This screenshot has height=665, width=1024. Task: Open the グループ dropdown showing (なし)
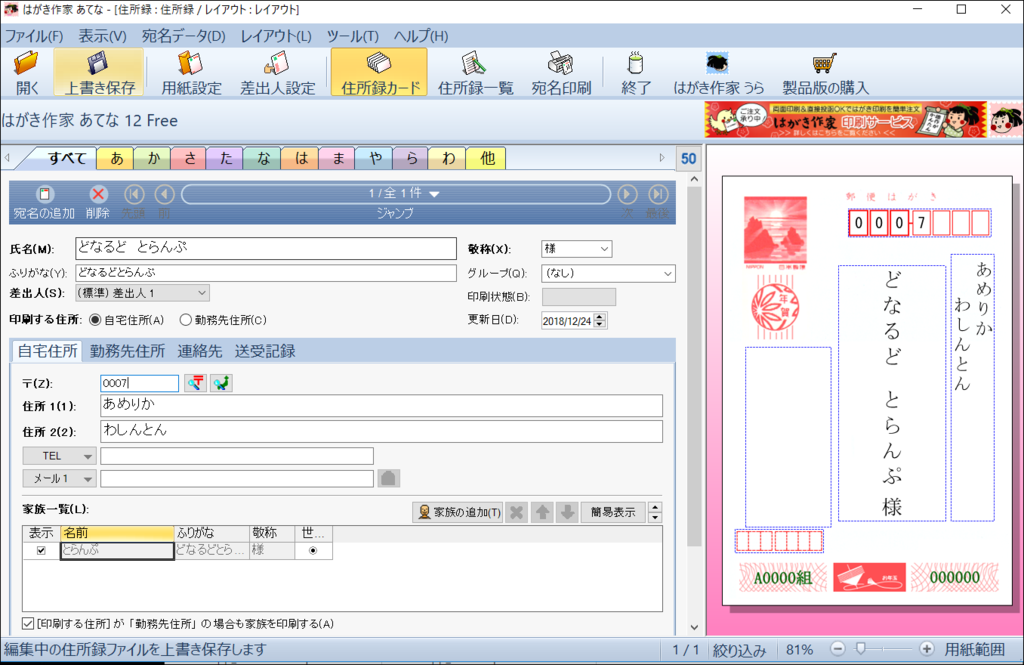click(x=608, y=274)
